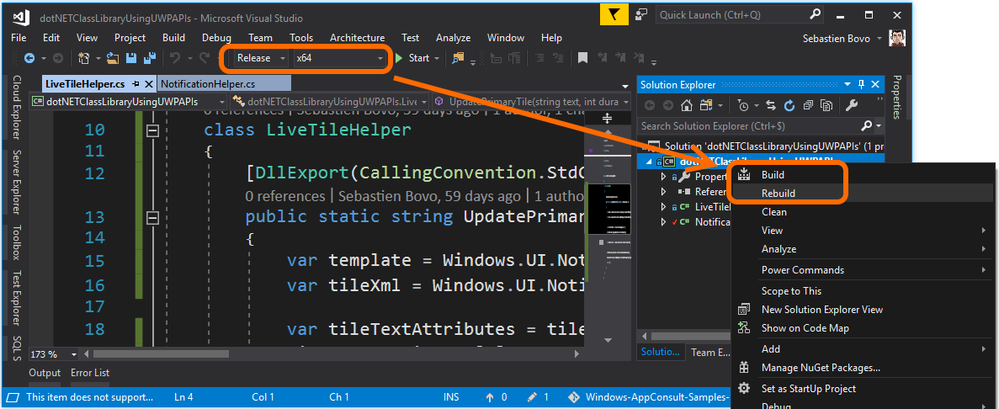Open the Start button dropdown arrow
Image resolution: width=999 pixels, height=409 pixels.
437,59
